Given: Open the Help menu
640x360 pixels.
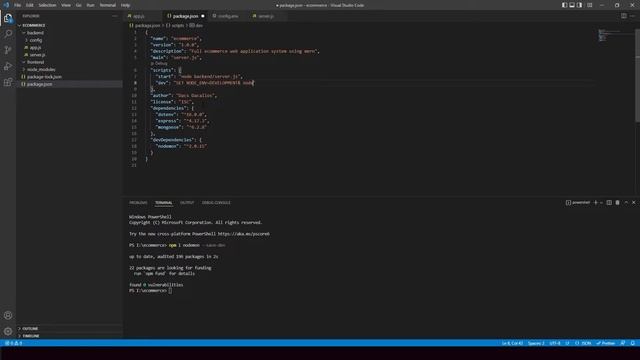Looking at the screenshot, I should click(x=125, y=5).
